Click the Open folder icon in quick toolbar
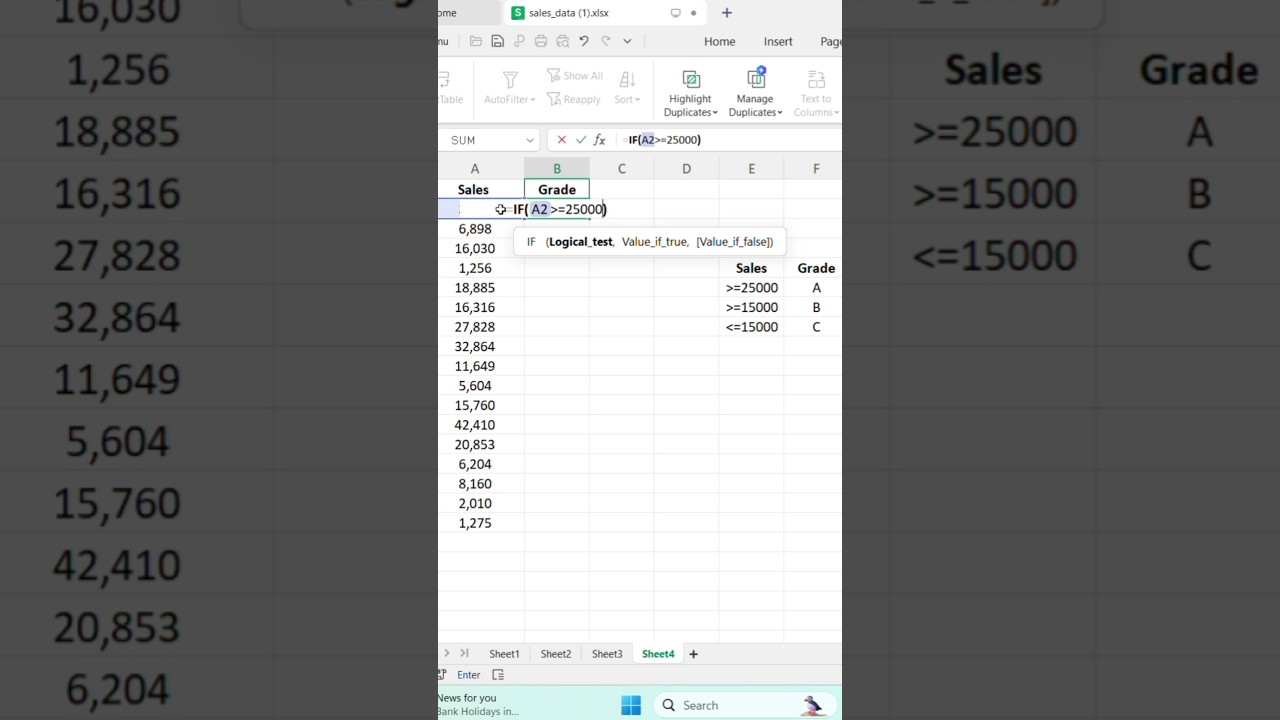 476,41
